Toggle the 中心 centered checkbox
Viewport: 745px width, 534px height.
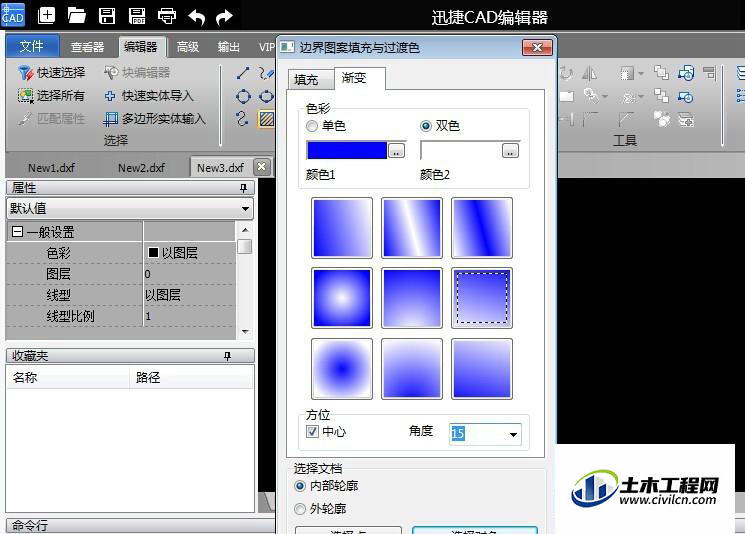coord(326,431)
